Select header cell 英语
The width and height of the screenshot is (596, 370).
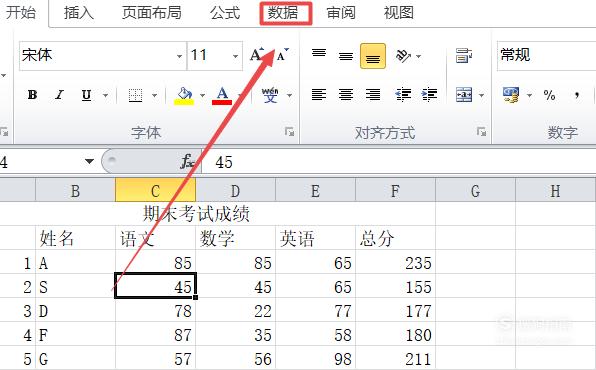(x=315, y=238)
